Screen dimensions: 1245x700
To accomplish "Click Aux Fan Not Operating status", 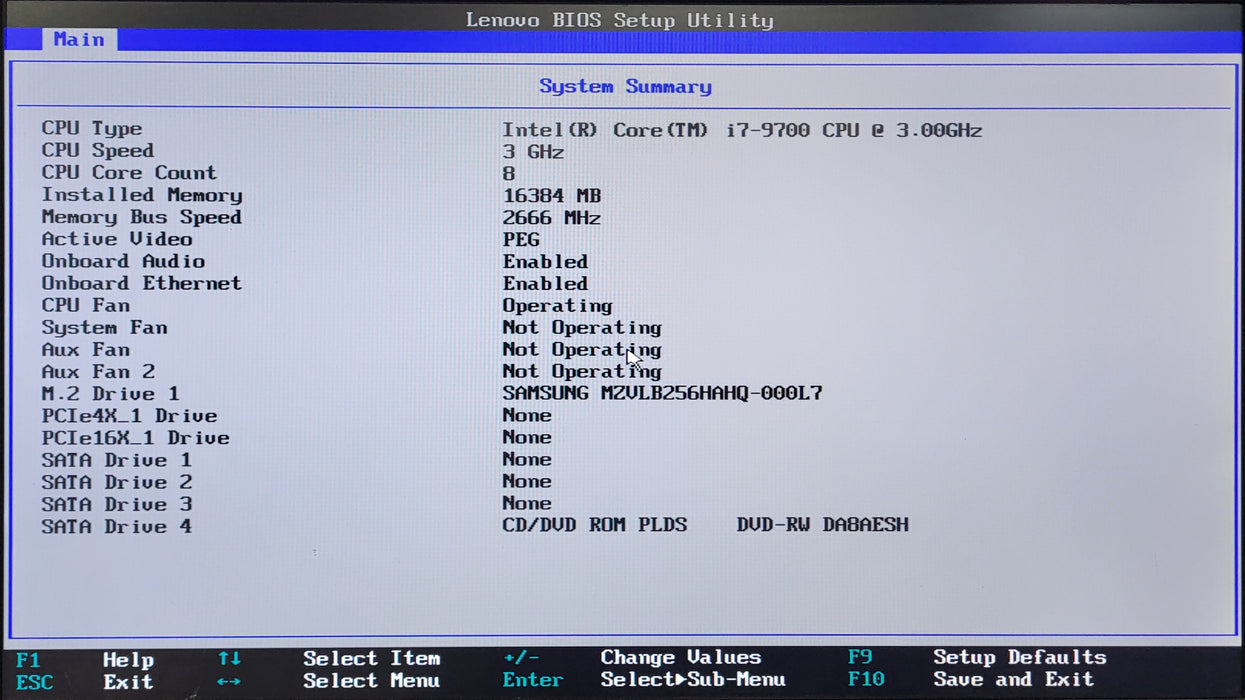I will coord(582,350).
